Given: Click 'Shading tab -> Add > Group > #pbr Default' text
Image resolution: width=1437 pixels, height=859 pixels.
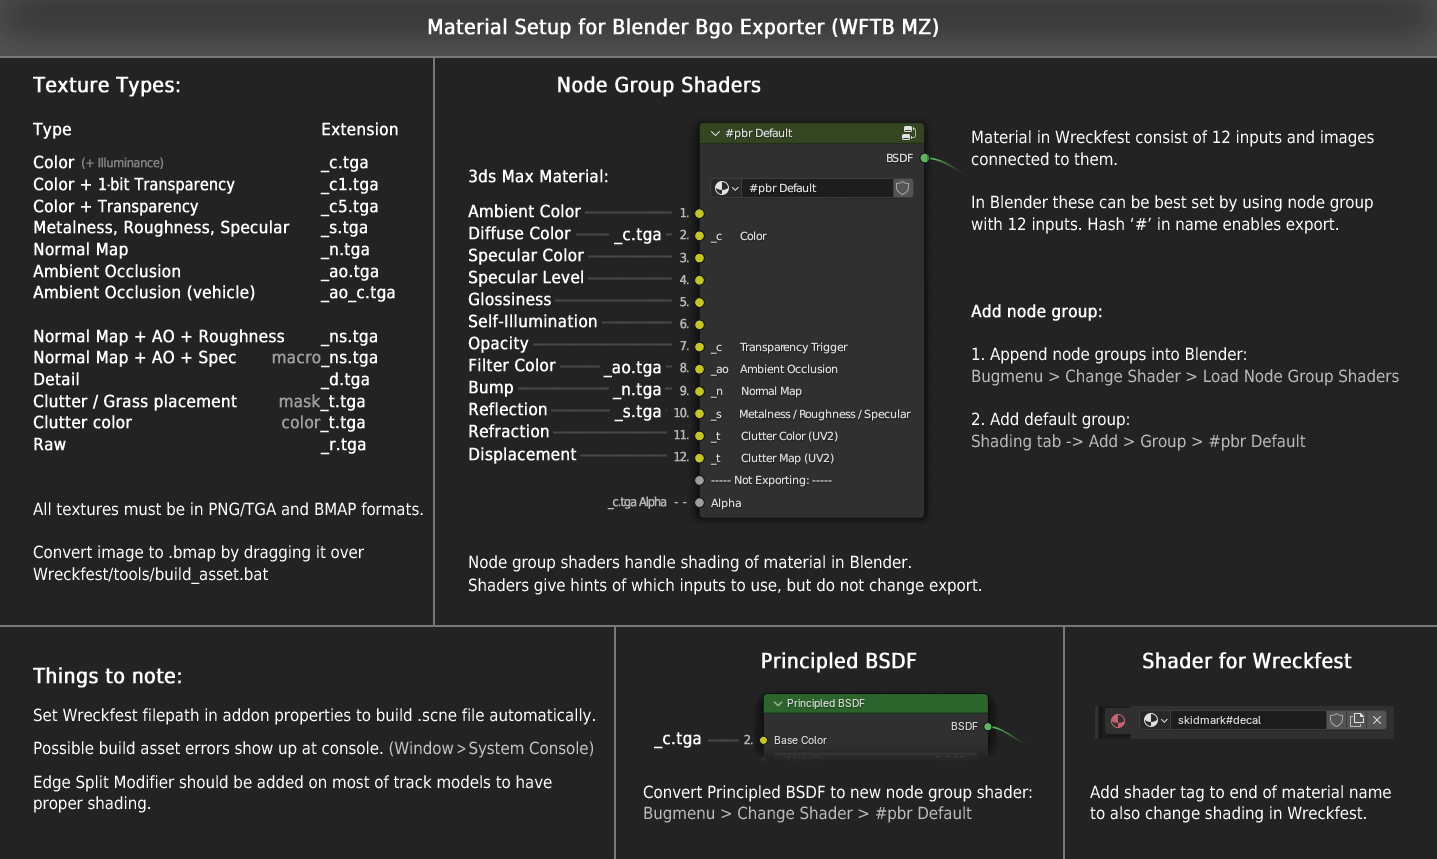Looking at the screenshot, I should click(x=1138, y=442).
